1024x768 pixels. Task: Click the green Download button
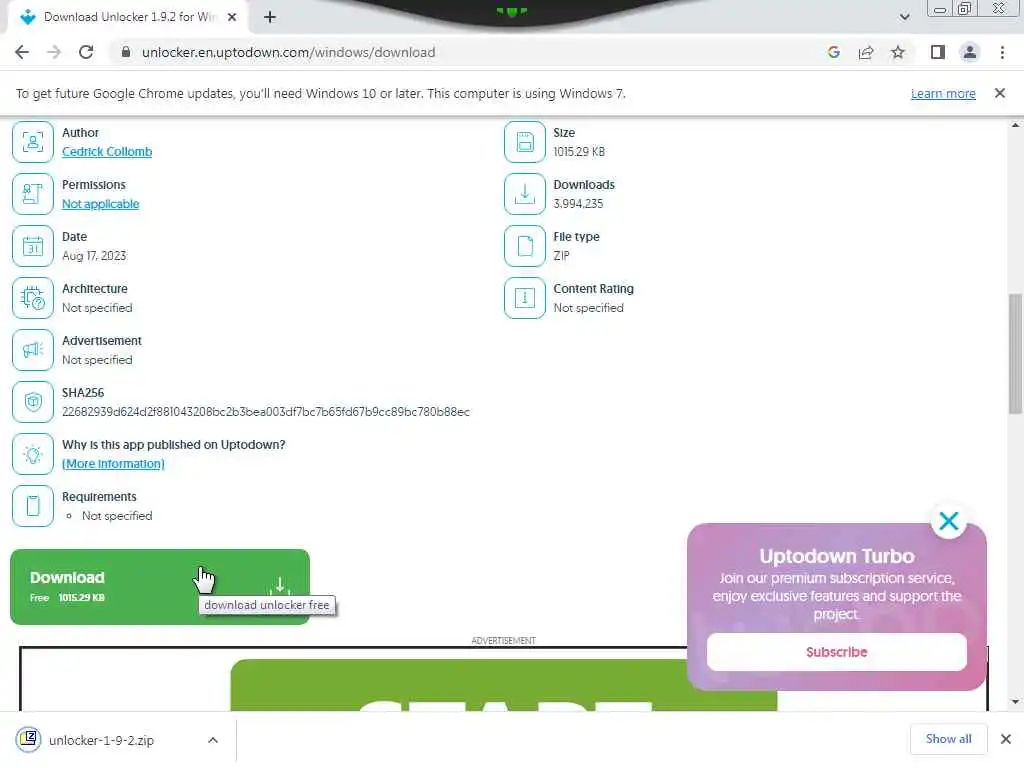coord(160,586)
